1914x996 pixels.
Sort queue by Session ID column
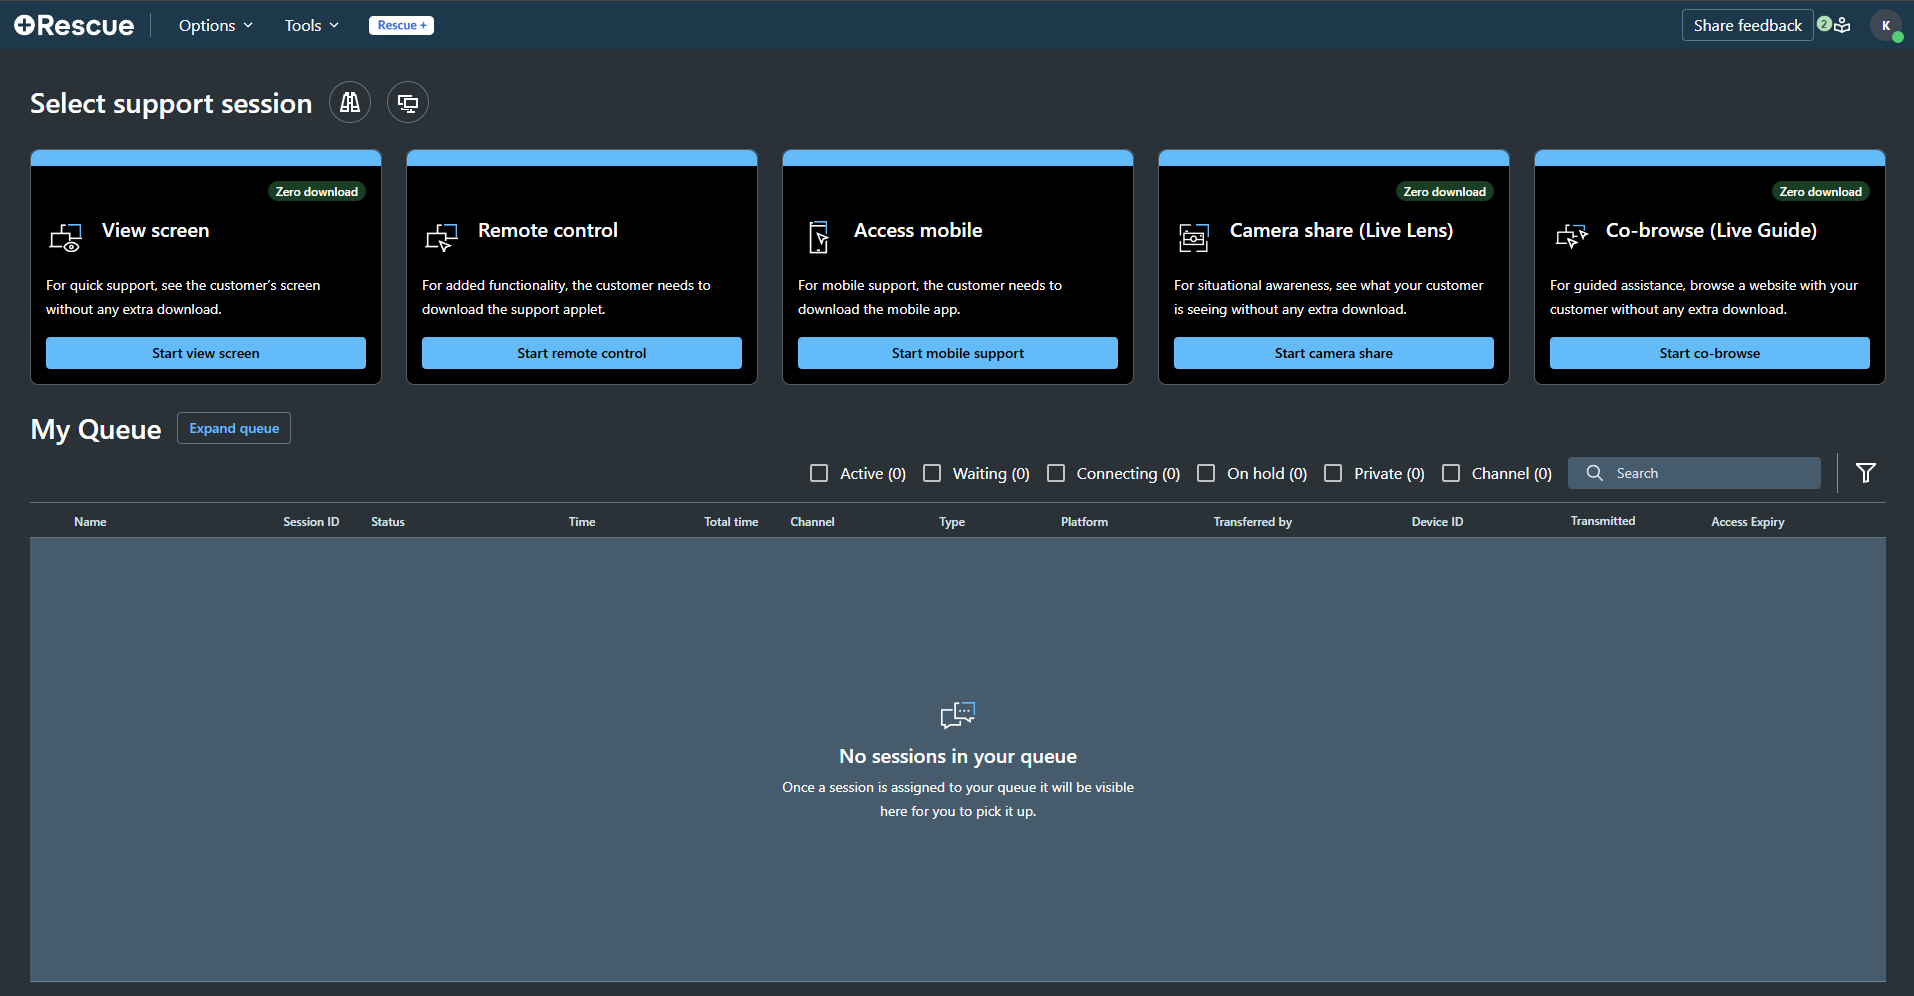pyautogui.click(x=311, y=522)
